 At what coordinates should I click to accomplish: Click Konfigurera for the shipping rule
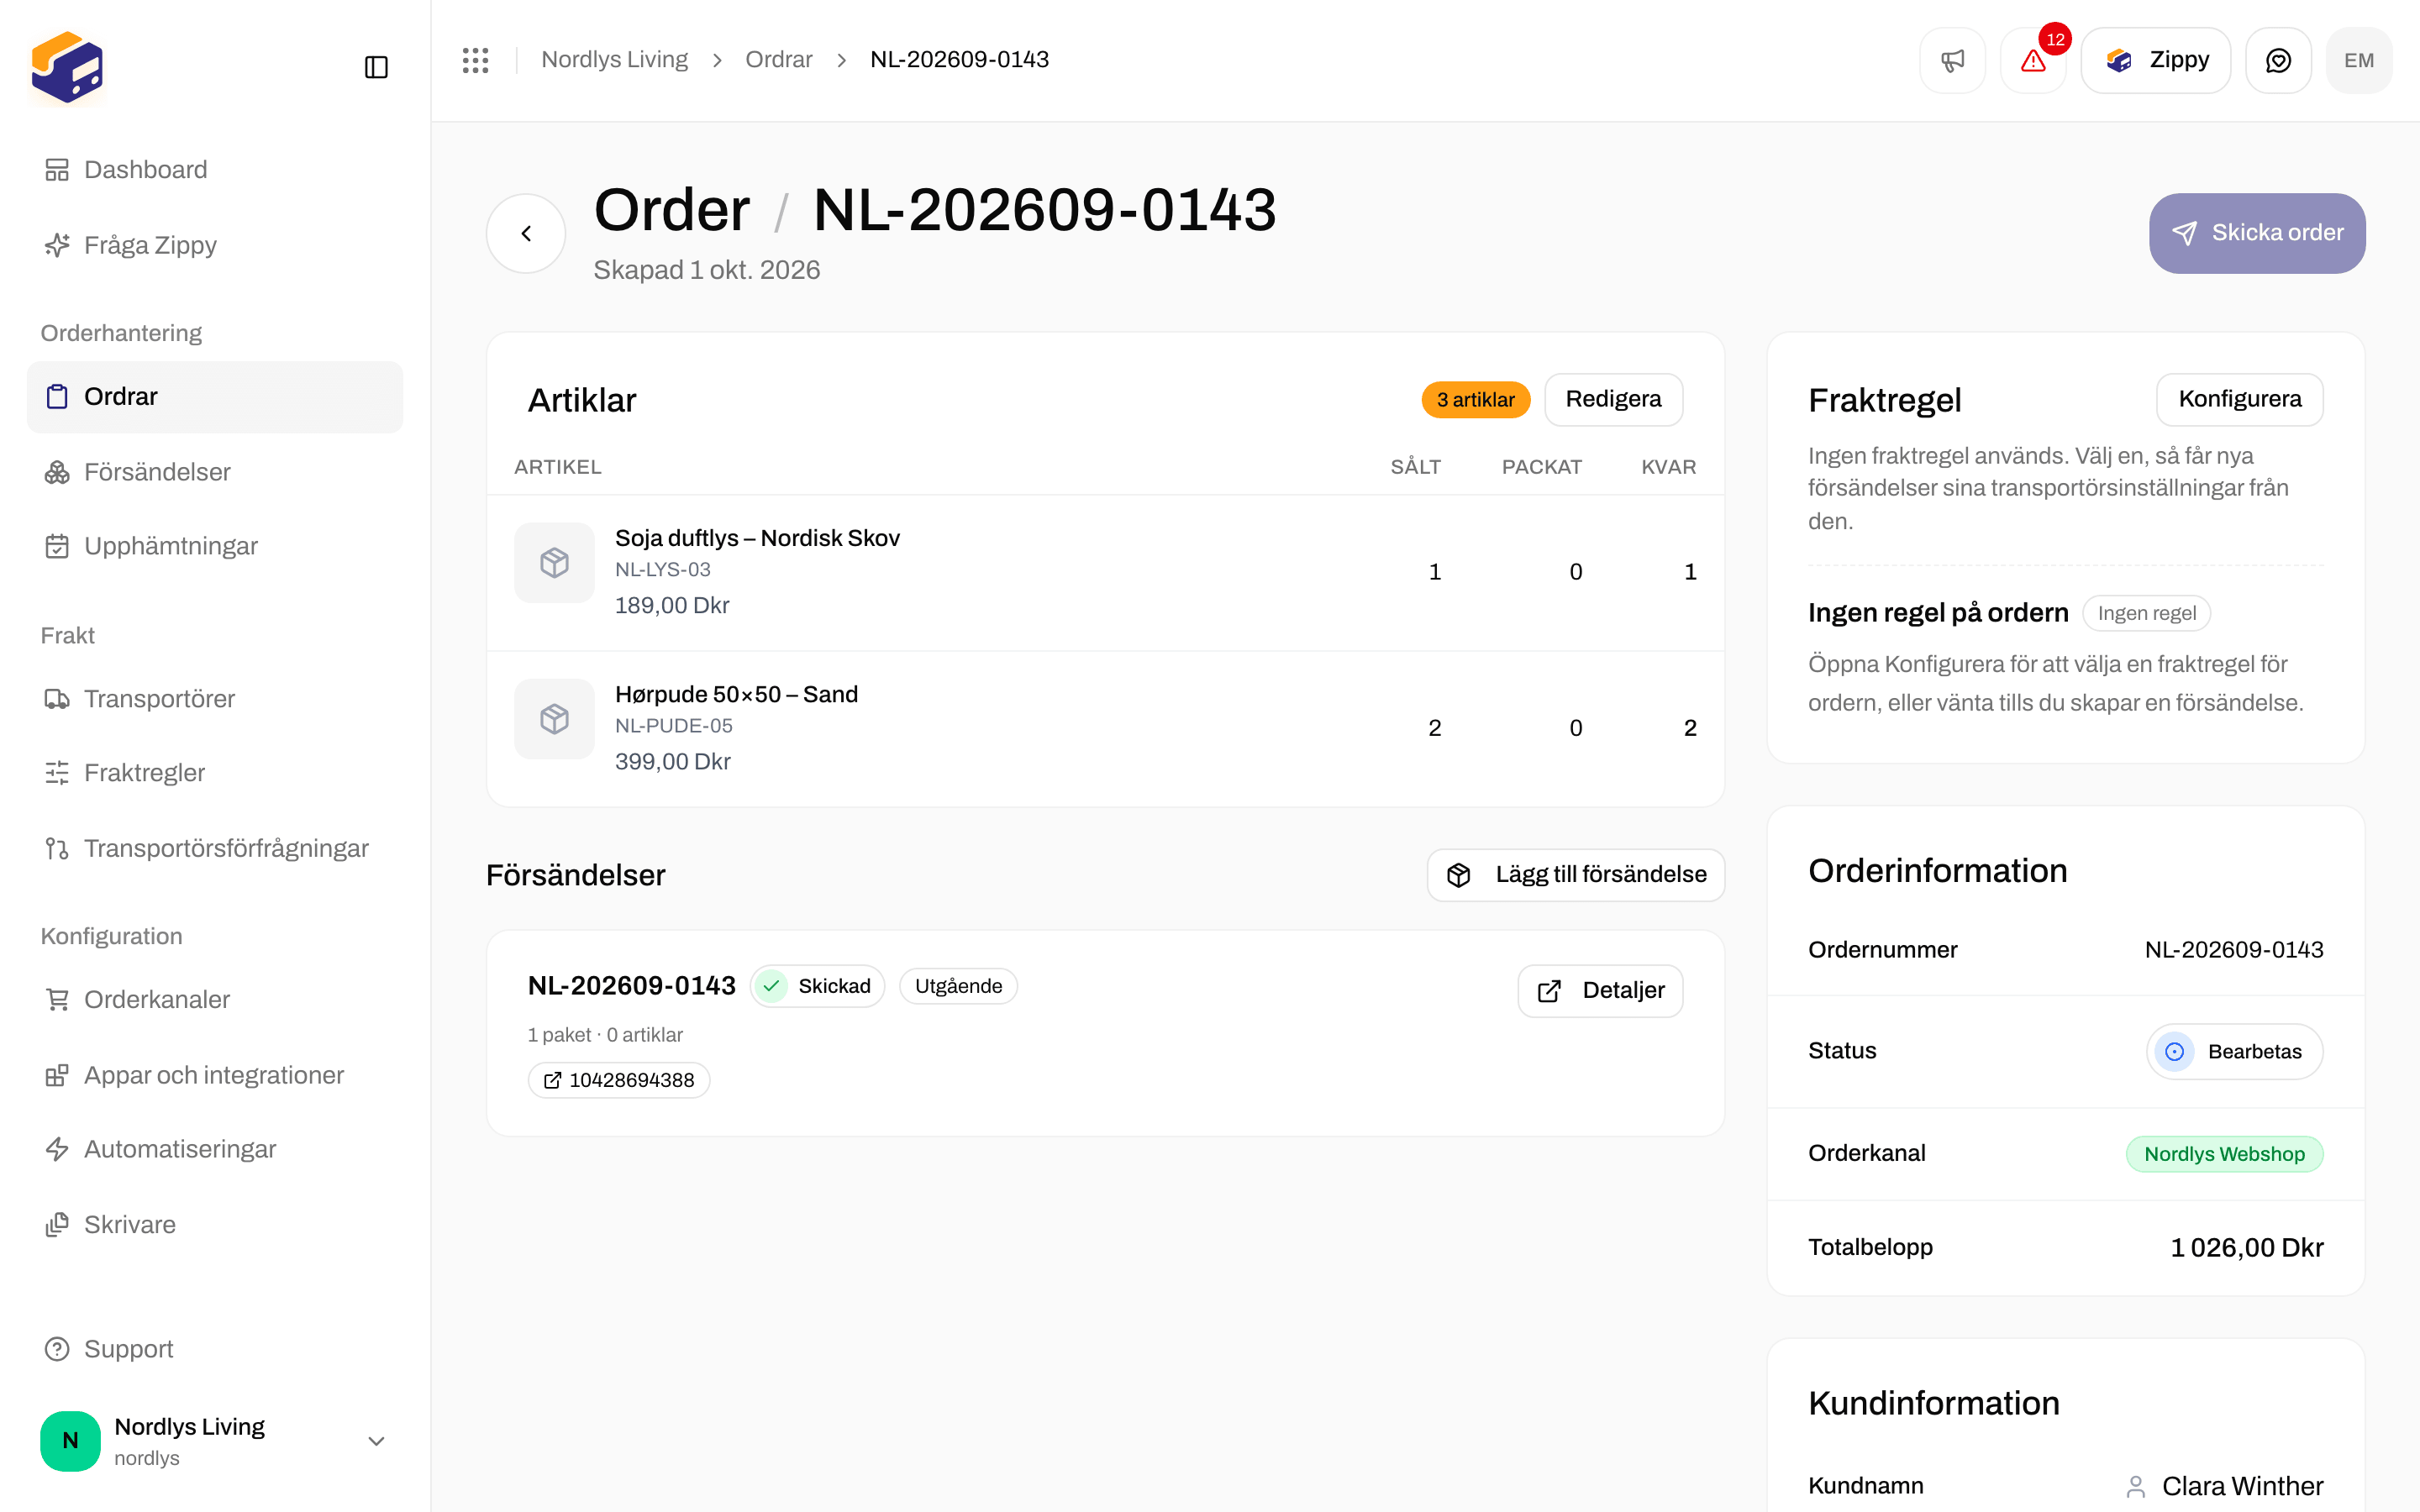pyautogui.click(x=2239, y=399)
